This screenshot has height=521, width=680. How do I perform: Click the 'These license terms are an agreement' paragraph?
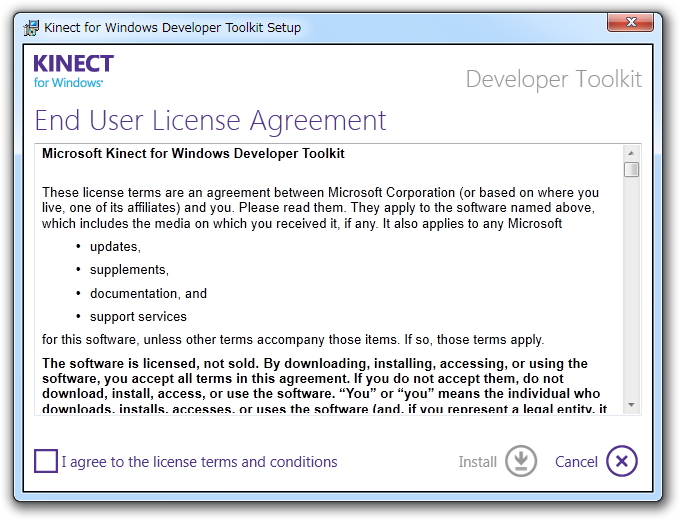[320, 208]
